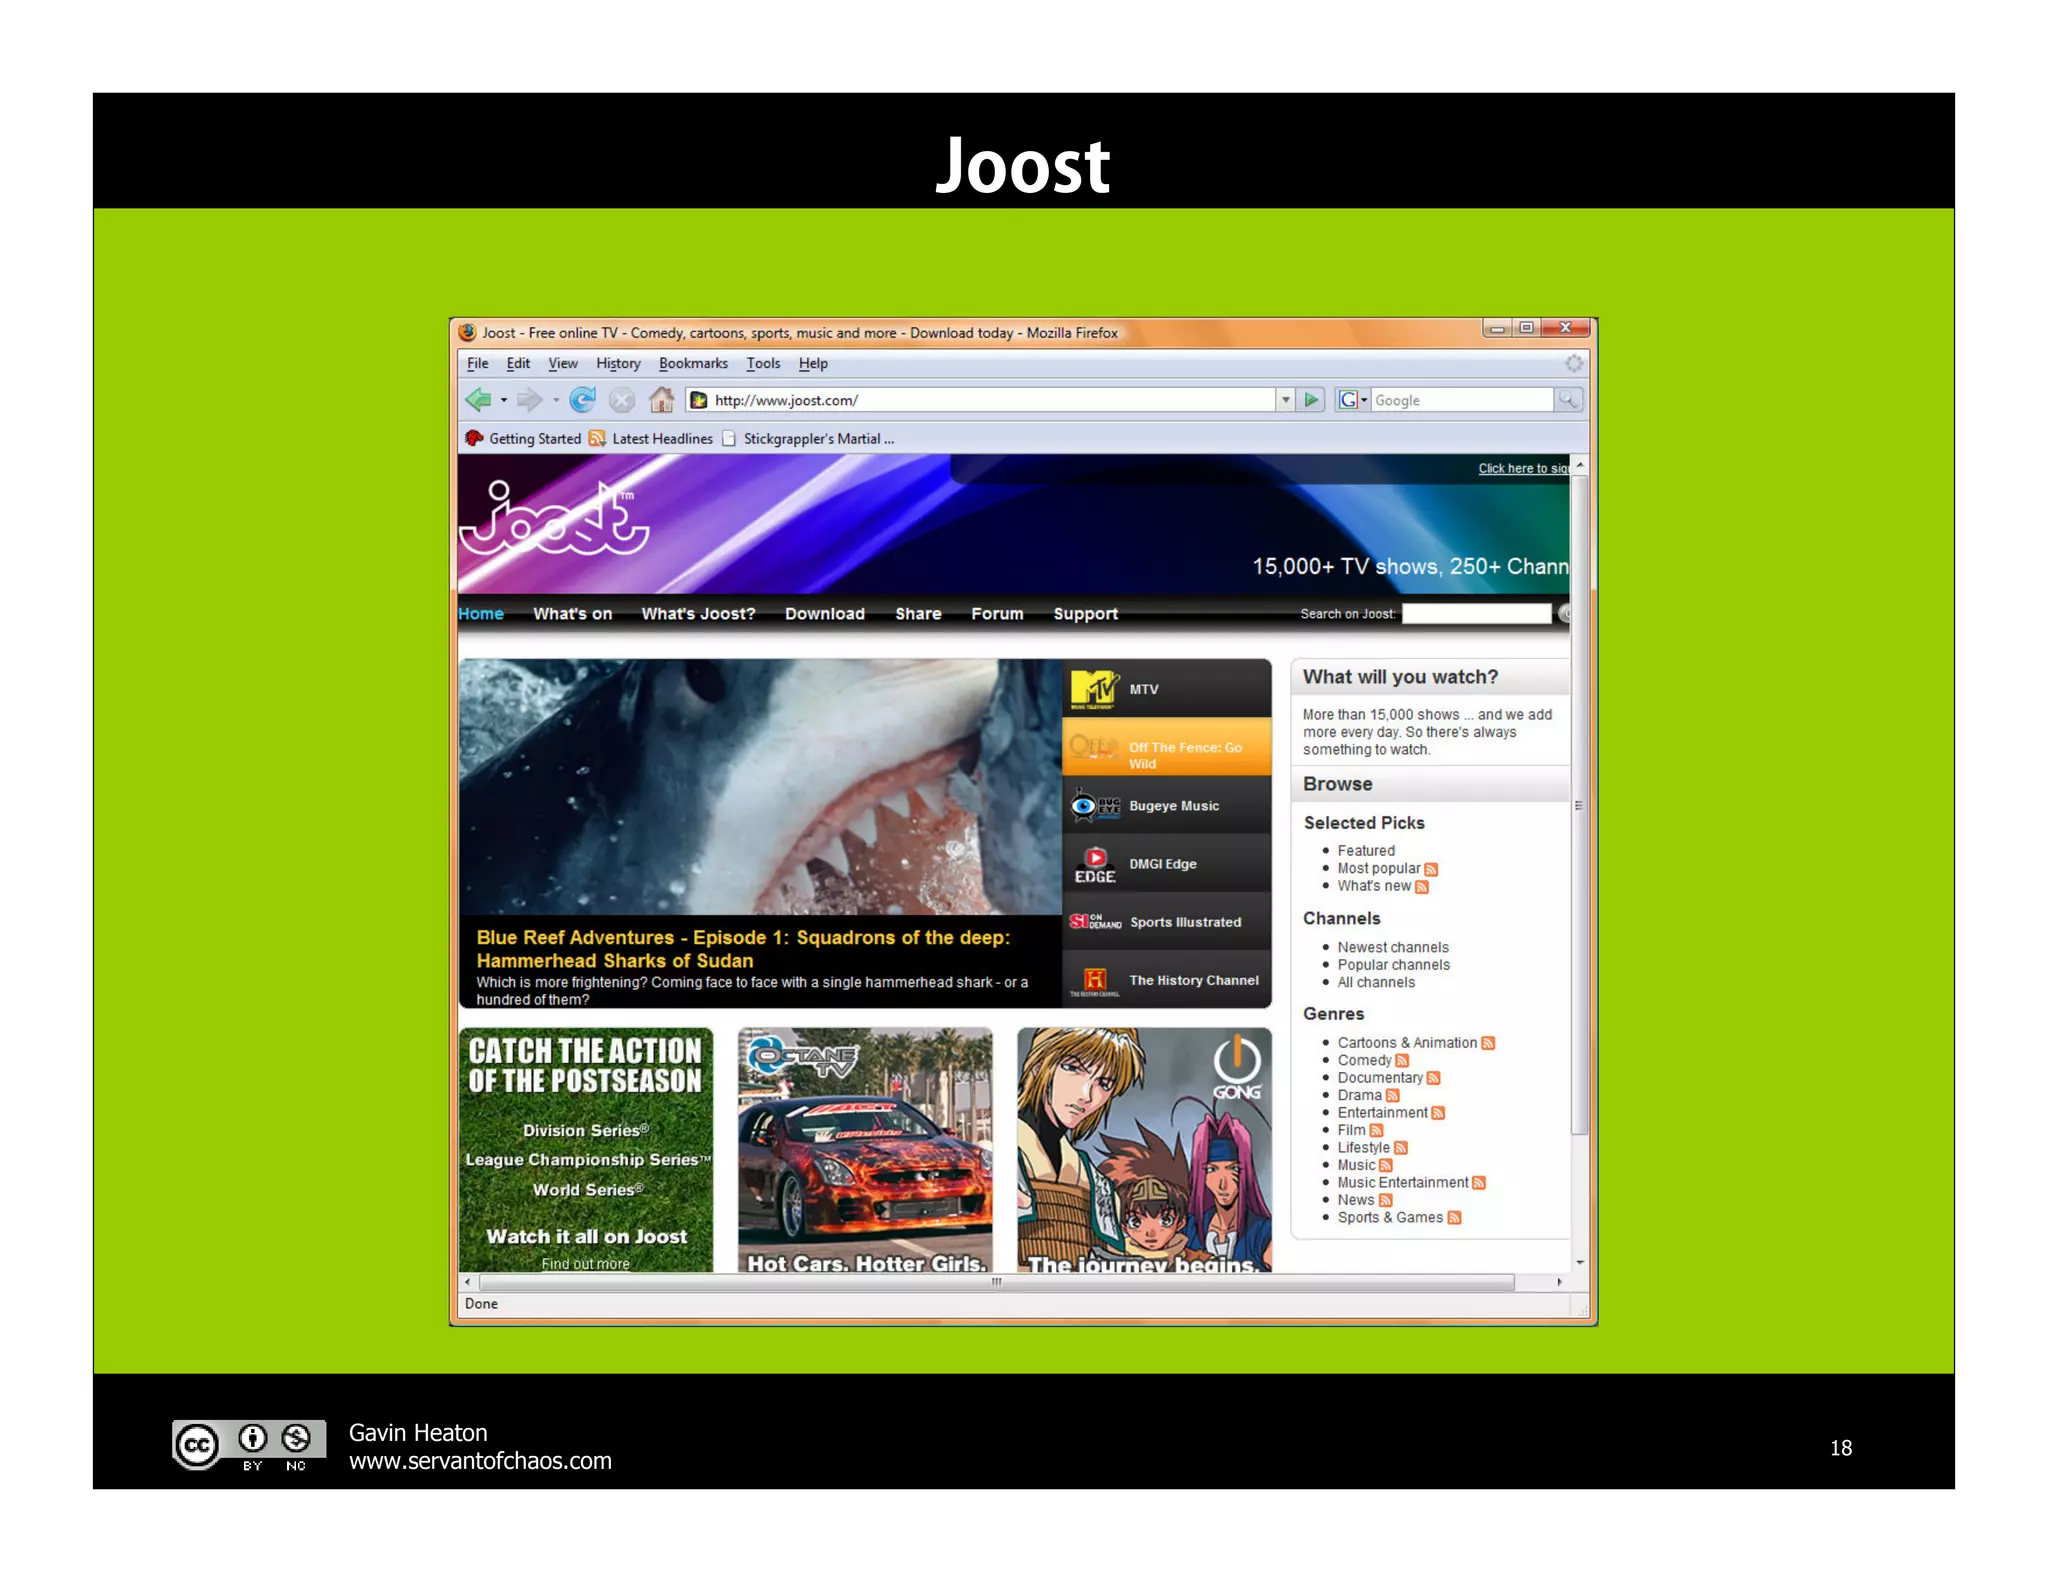This screenshot has width=2048, height=1582.
Task: Open the forward button history dropdown
Action: click(x=555, y=400)
